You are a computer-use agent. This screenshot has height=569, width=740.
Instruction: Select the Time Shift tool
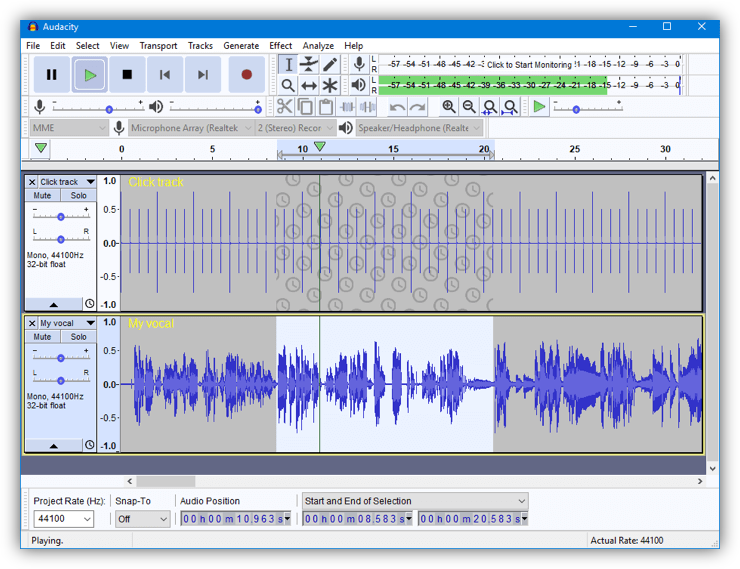(x=309, y=85)
